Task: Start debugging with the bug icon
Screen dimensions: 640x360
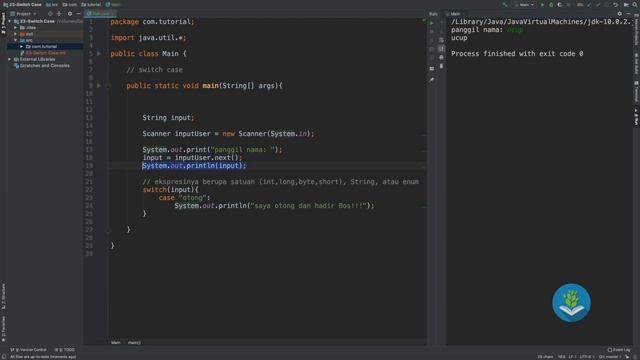Action: (x=551, y=4)
